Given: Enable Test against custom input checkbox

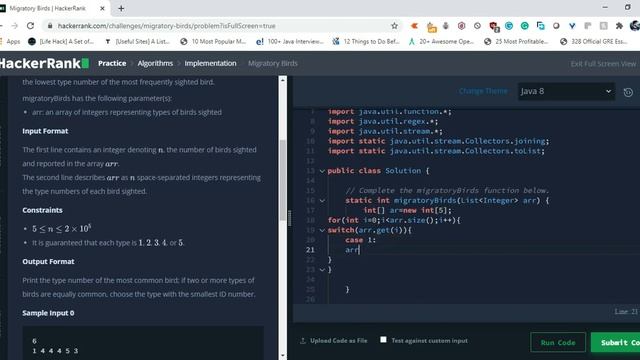Looking at the screenshot, I should pyautogui.click(x=383, y=340).
